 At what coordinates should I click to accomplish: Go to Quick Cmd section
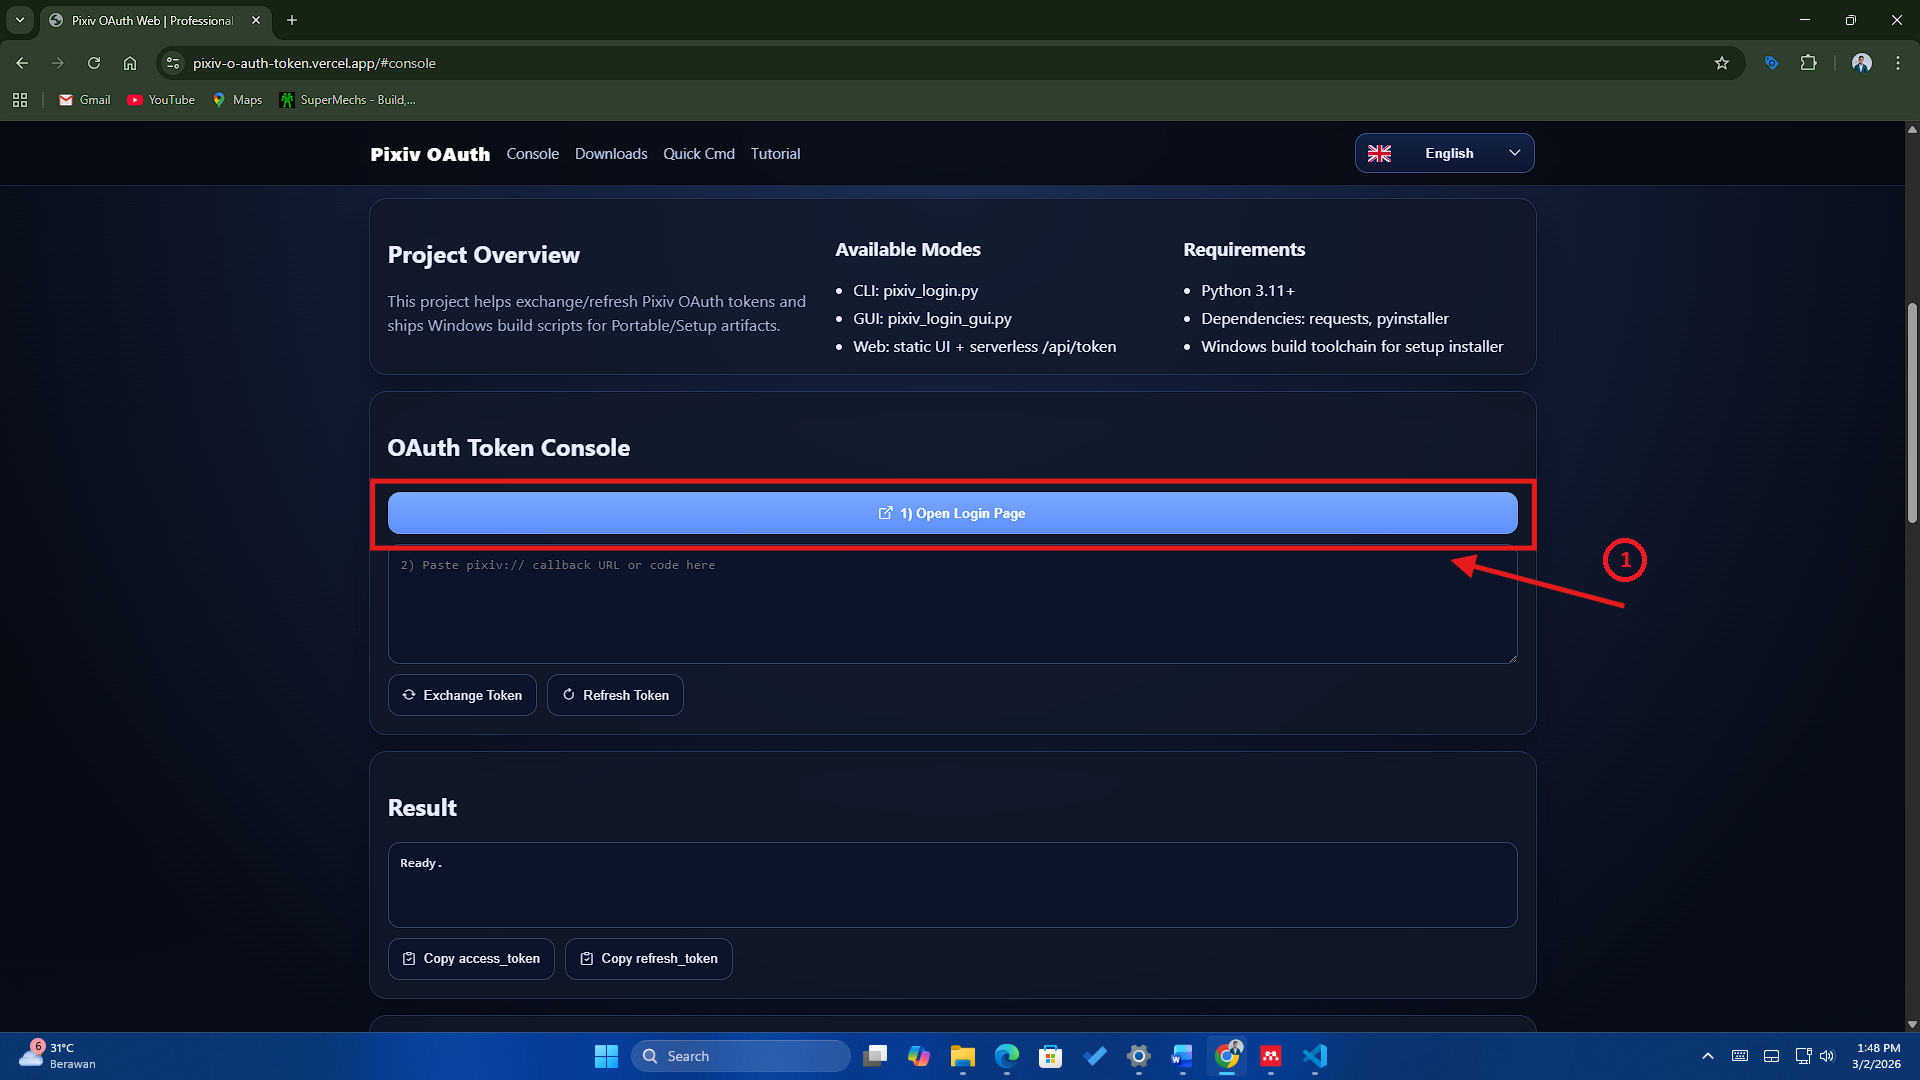pyautogui.click(x=698, y=154)
